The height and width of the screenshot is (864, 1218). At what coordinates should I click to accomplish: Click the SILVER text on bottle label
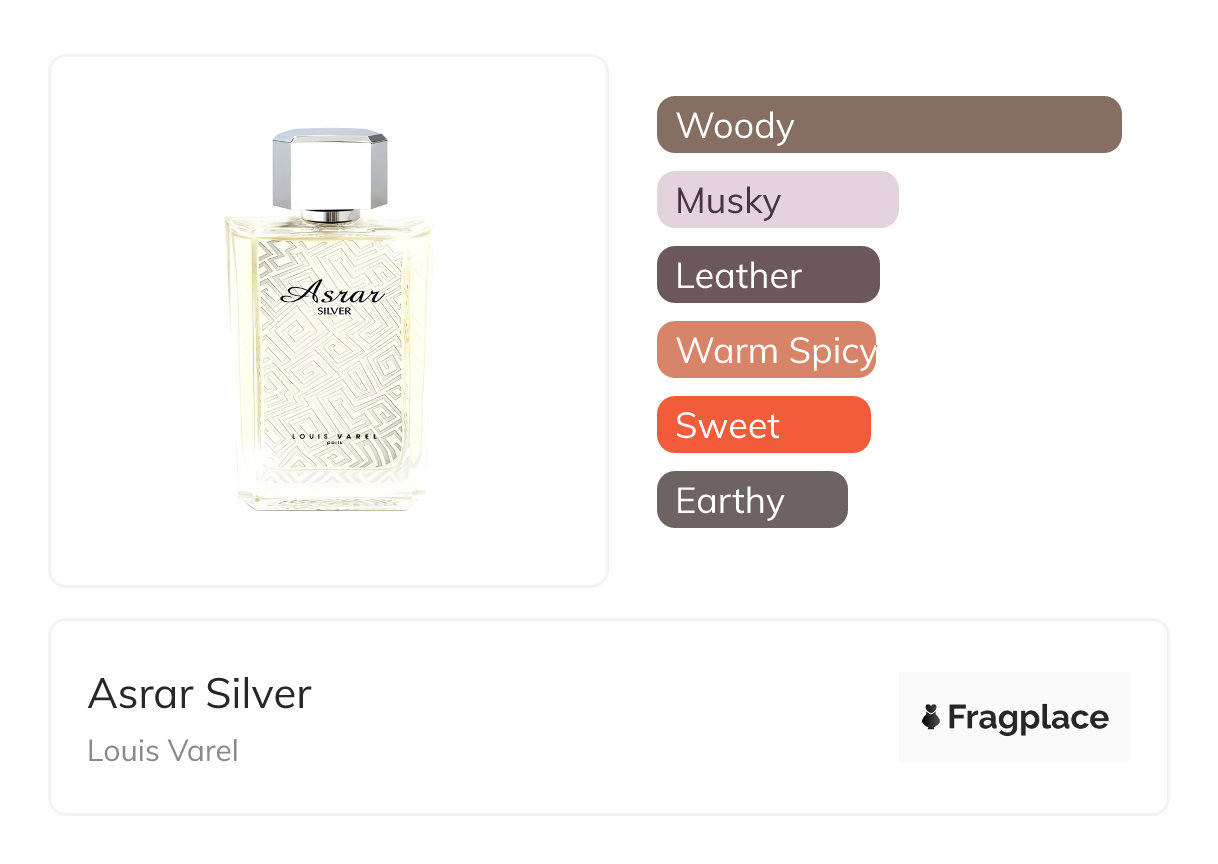coord(332,310)
